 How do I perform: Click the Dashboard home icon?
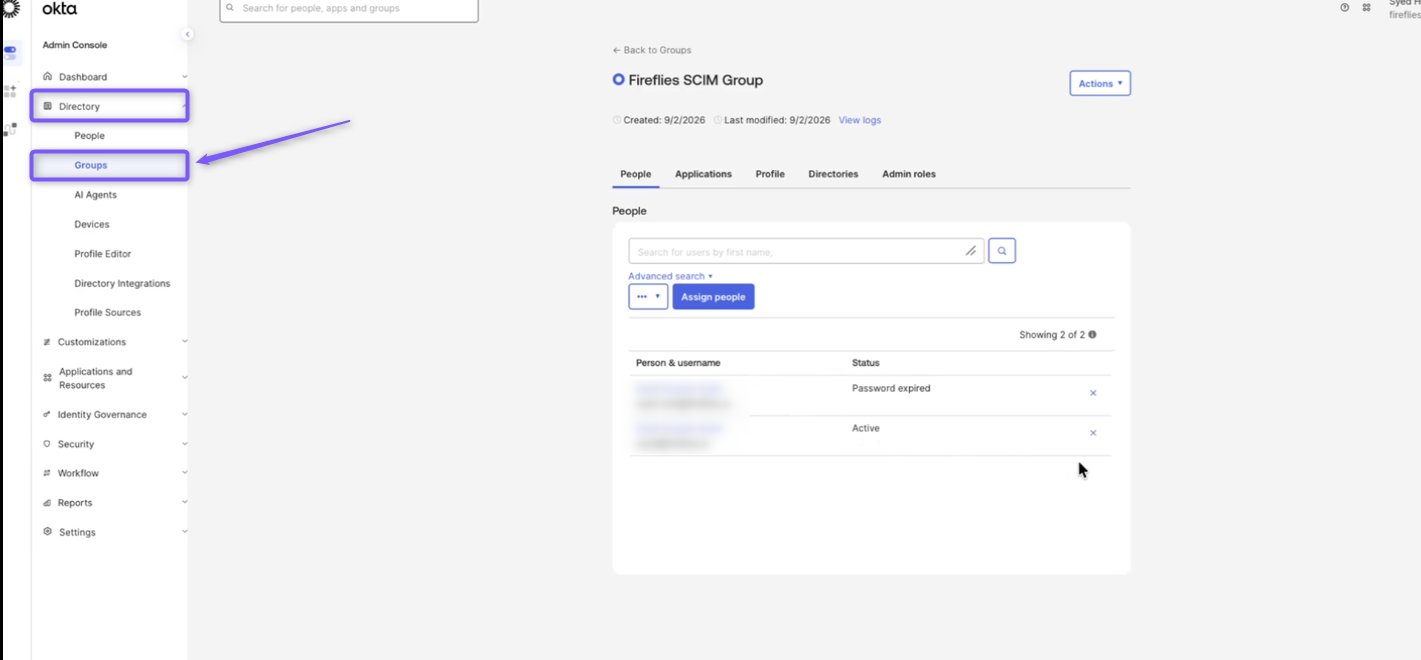point(47,77)
